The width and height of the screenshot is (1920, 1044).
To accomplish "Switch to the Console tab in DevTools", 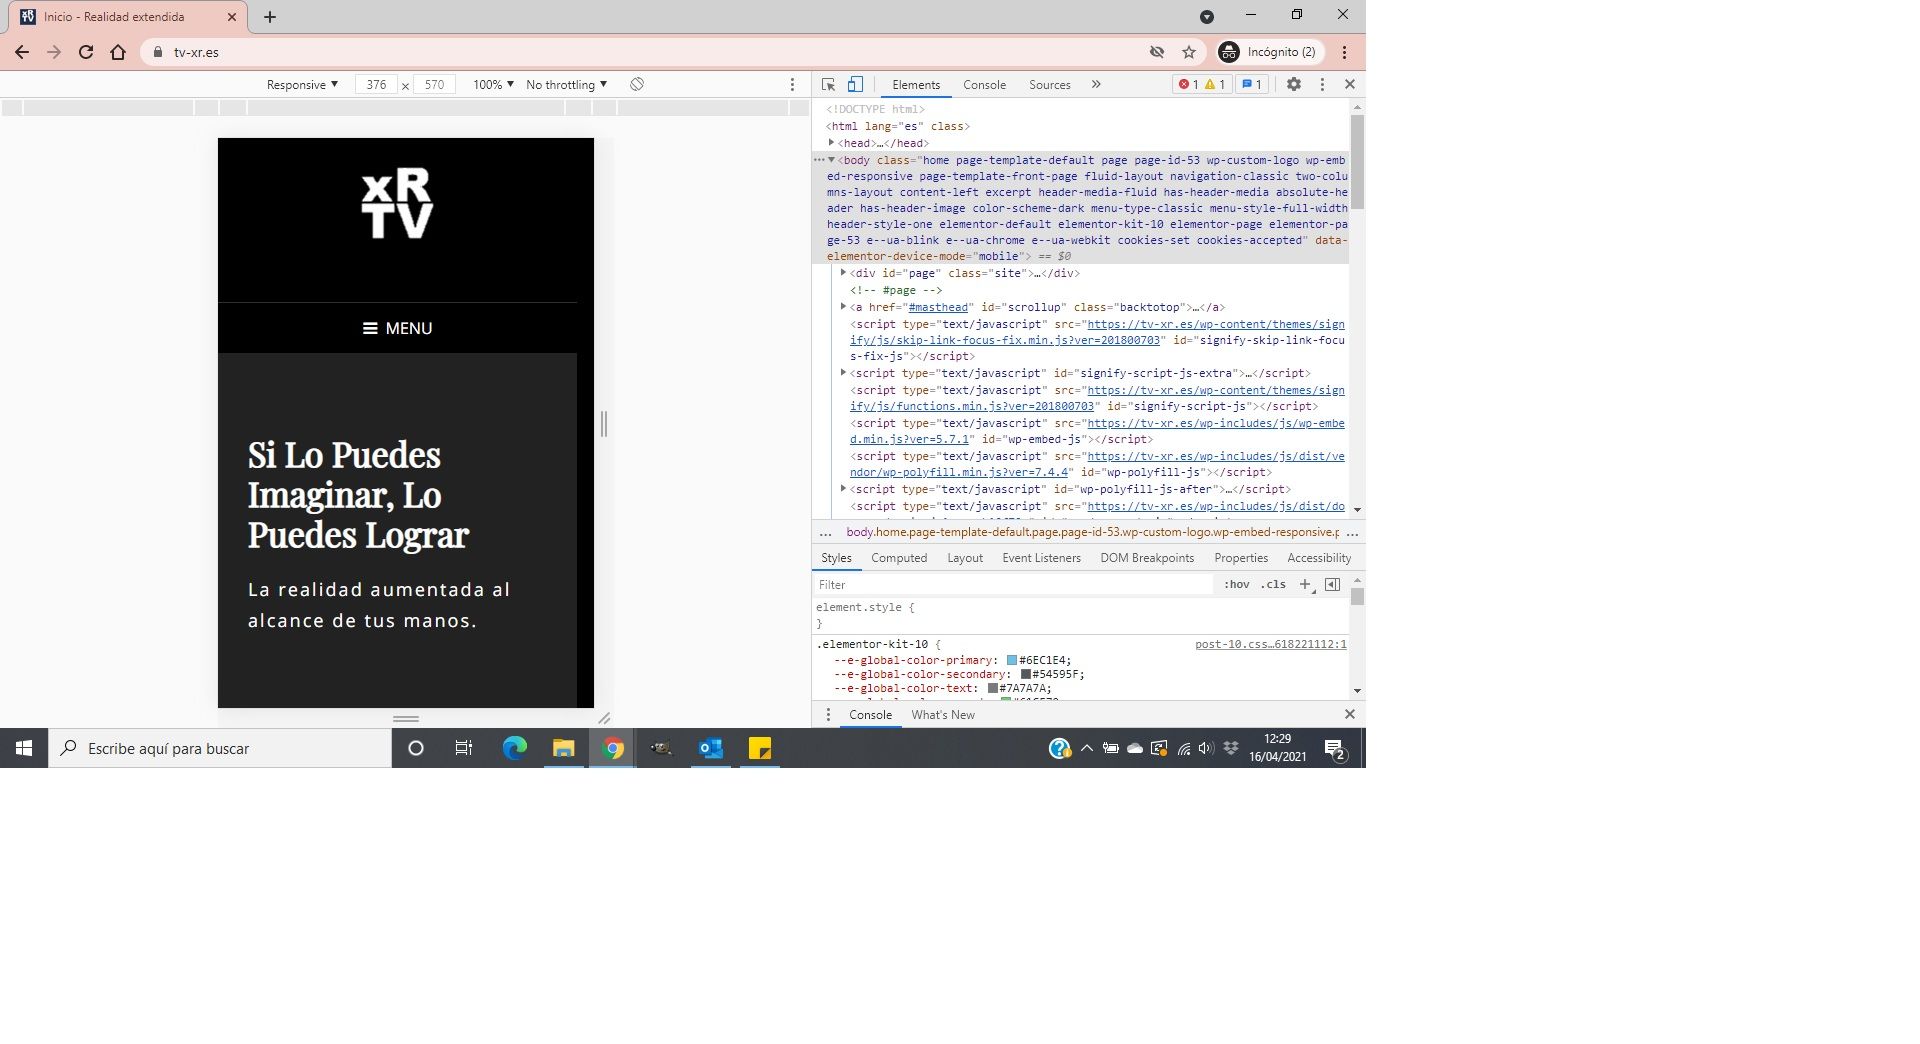I will (x=984, y=85).
